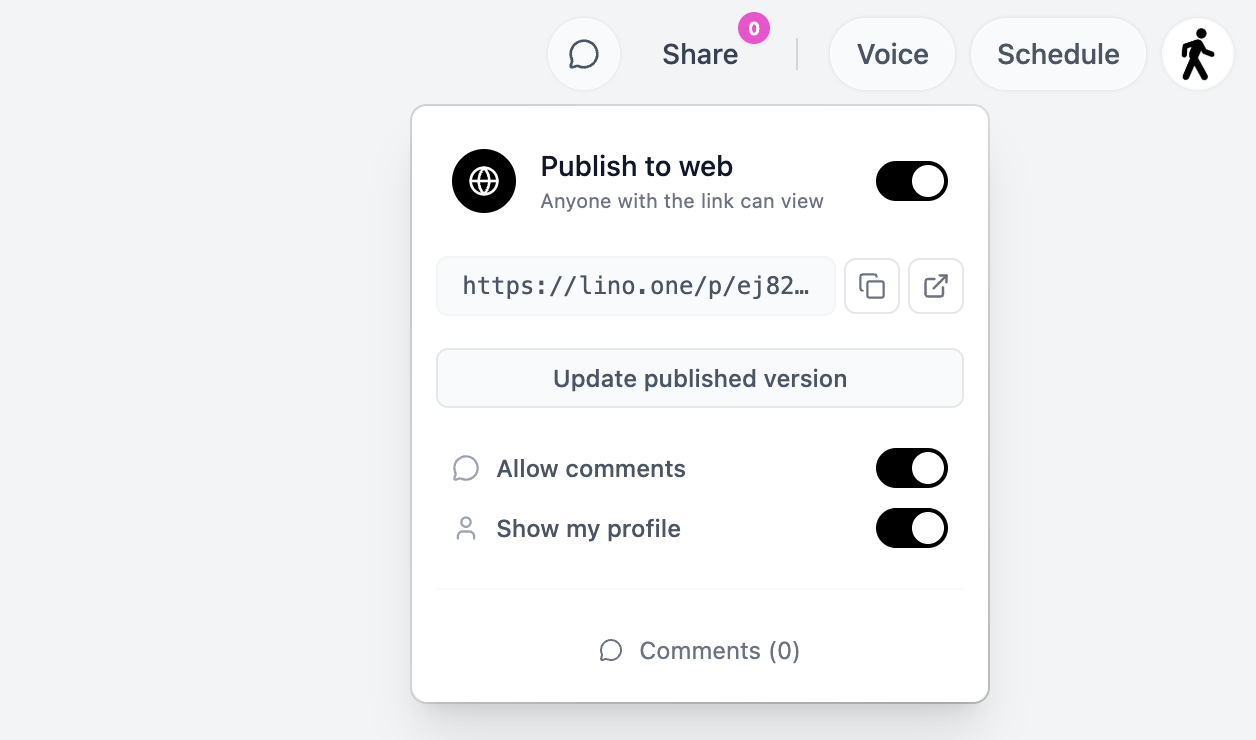1256x740 pixels.
Task: Click speech bubble icon next to Allow comments
Action: (x=466, y=469)
